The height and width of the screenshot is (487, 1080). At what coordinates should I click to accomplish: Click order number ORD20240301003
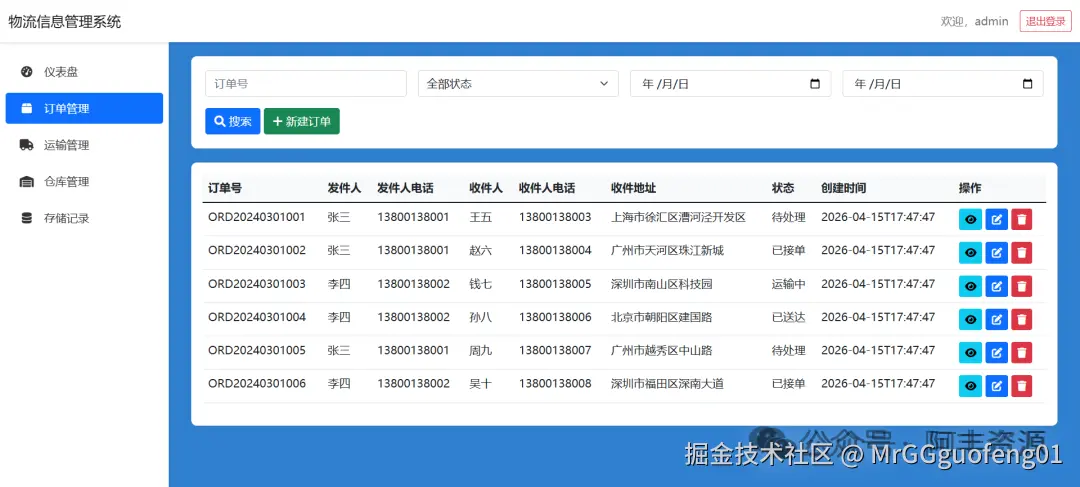(257, 284)
